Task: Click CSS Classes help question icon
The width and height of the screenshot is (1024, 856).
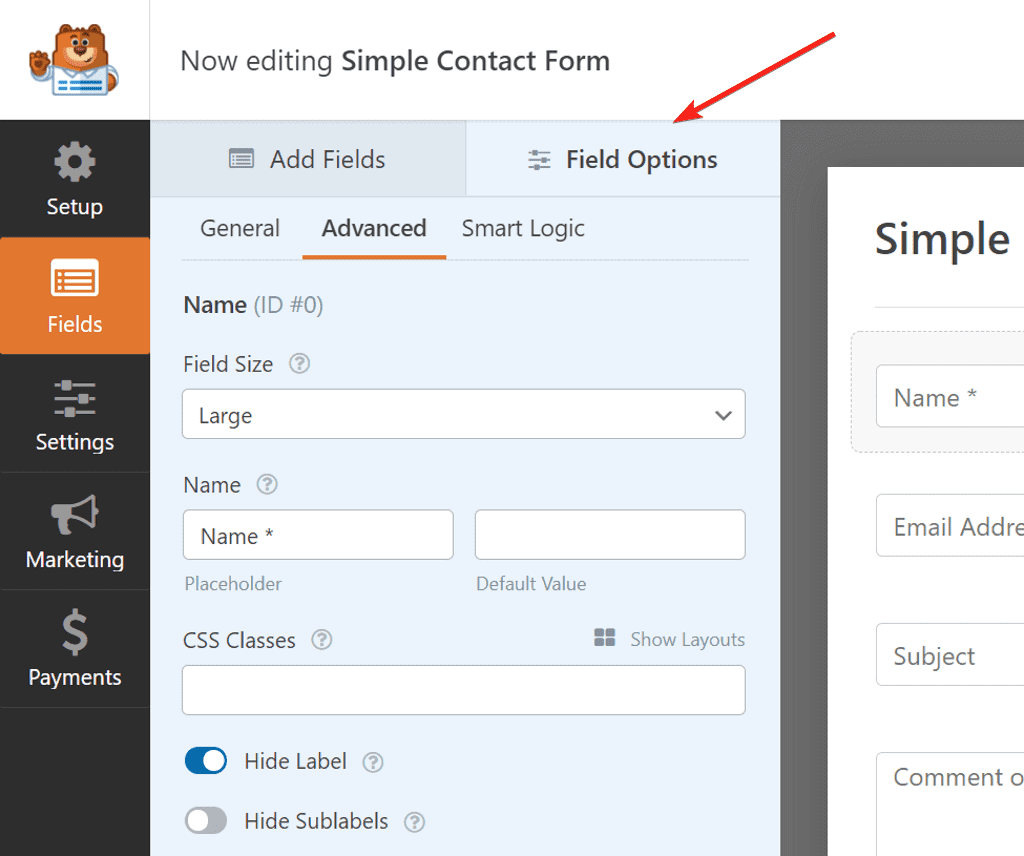Action: 321,640
